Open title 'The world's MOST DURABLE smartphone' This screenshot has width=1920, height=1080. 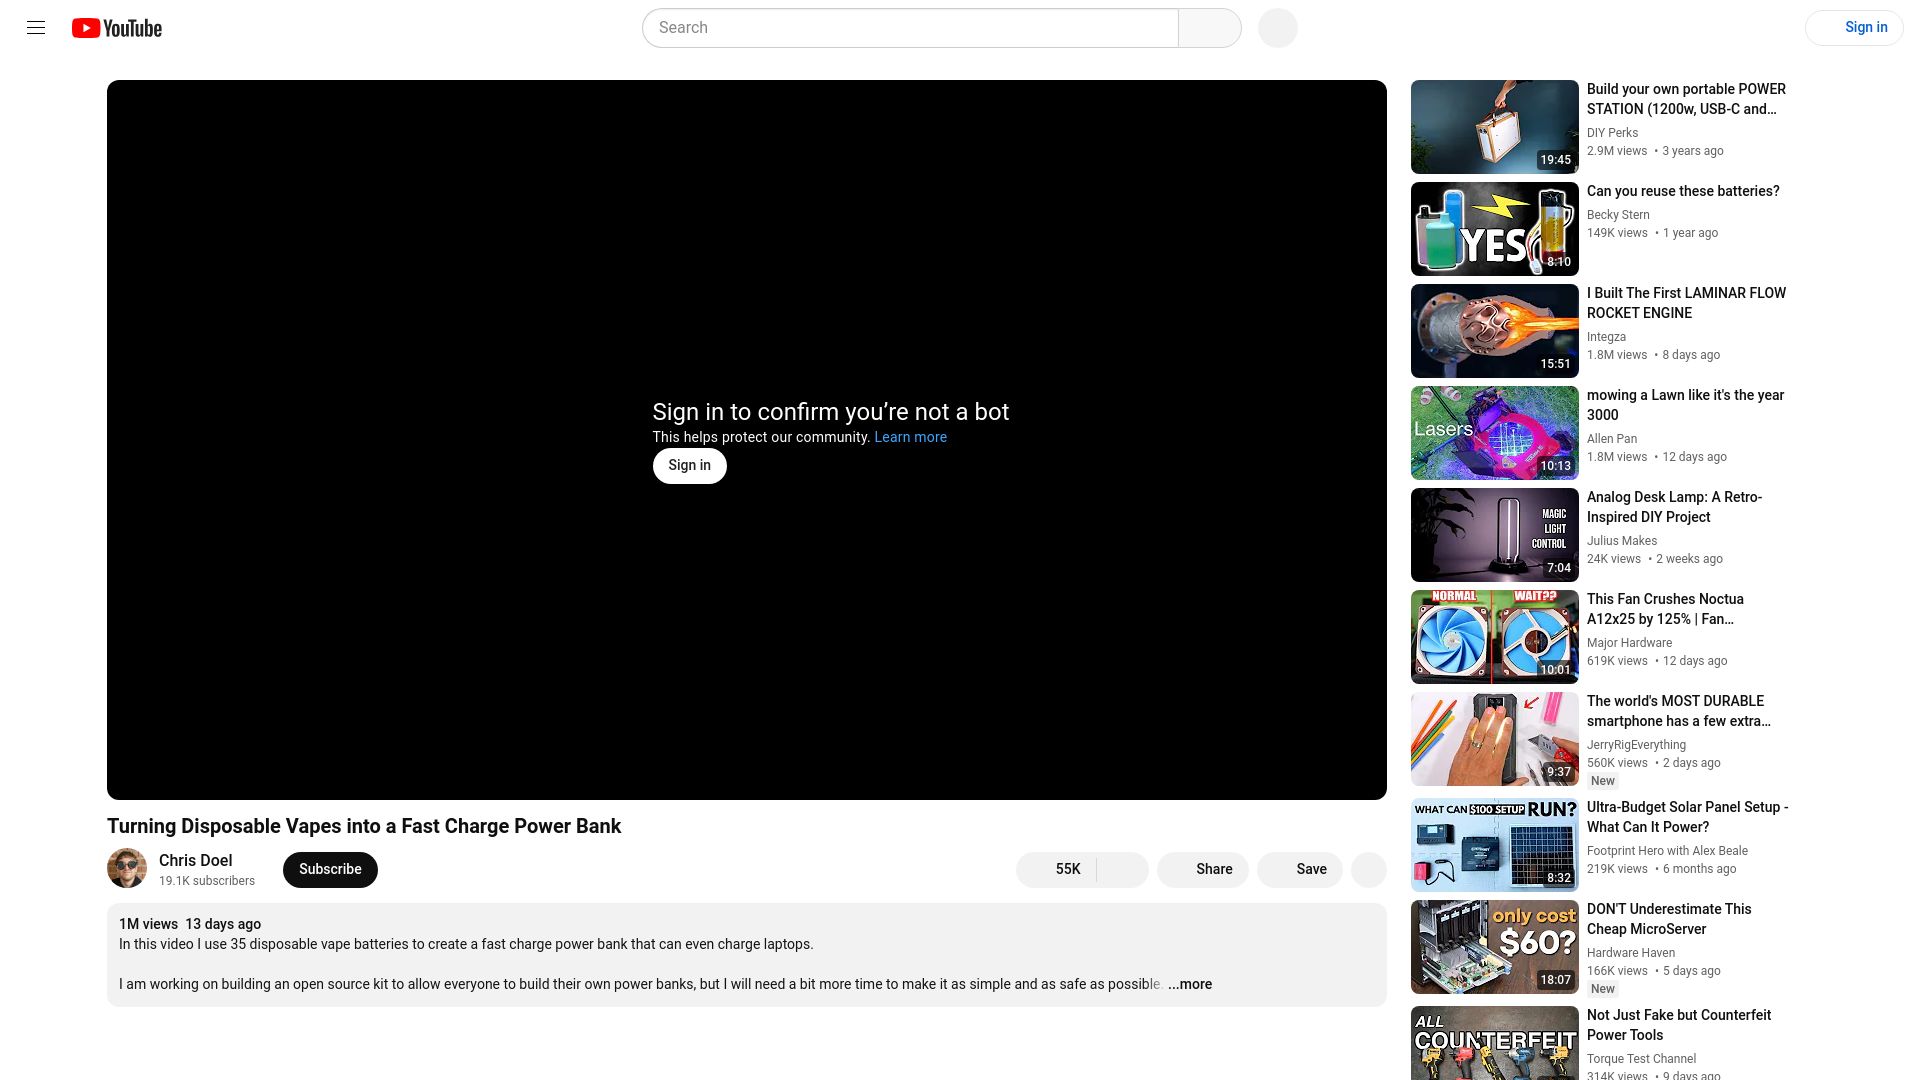click(x=1679, y=711)
